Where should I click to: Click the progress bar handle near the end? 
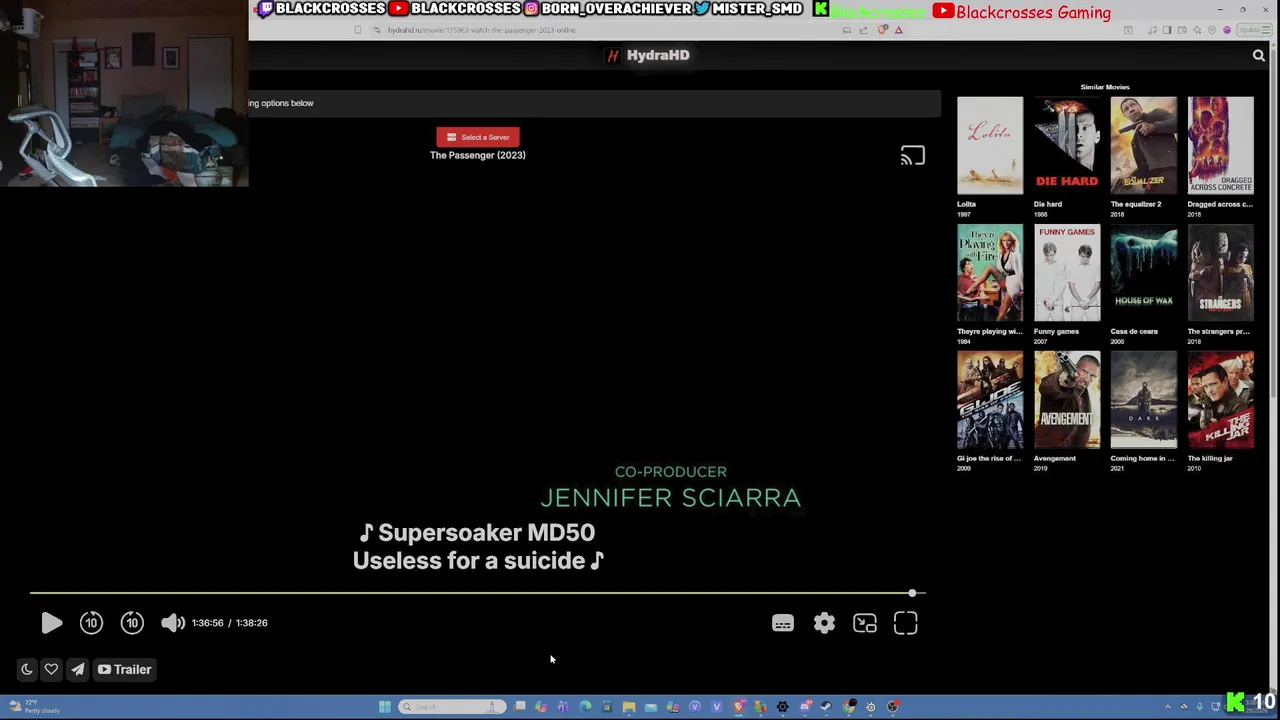pyautogui.click(x=912, y=593)
